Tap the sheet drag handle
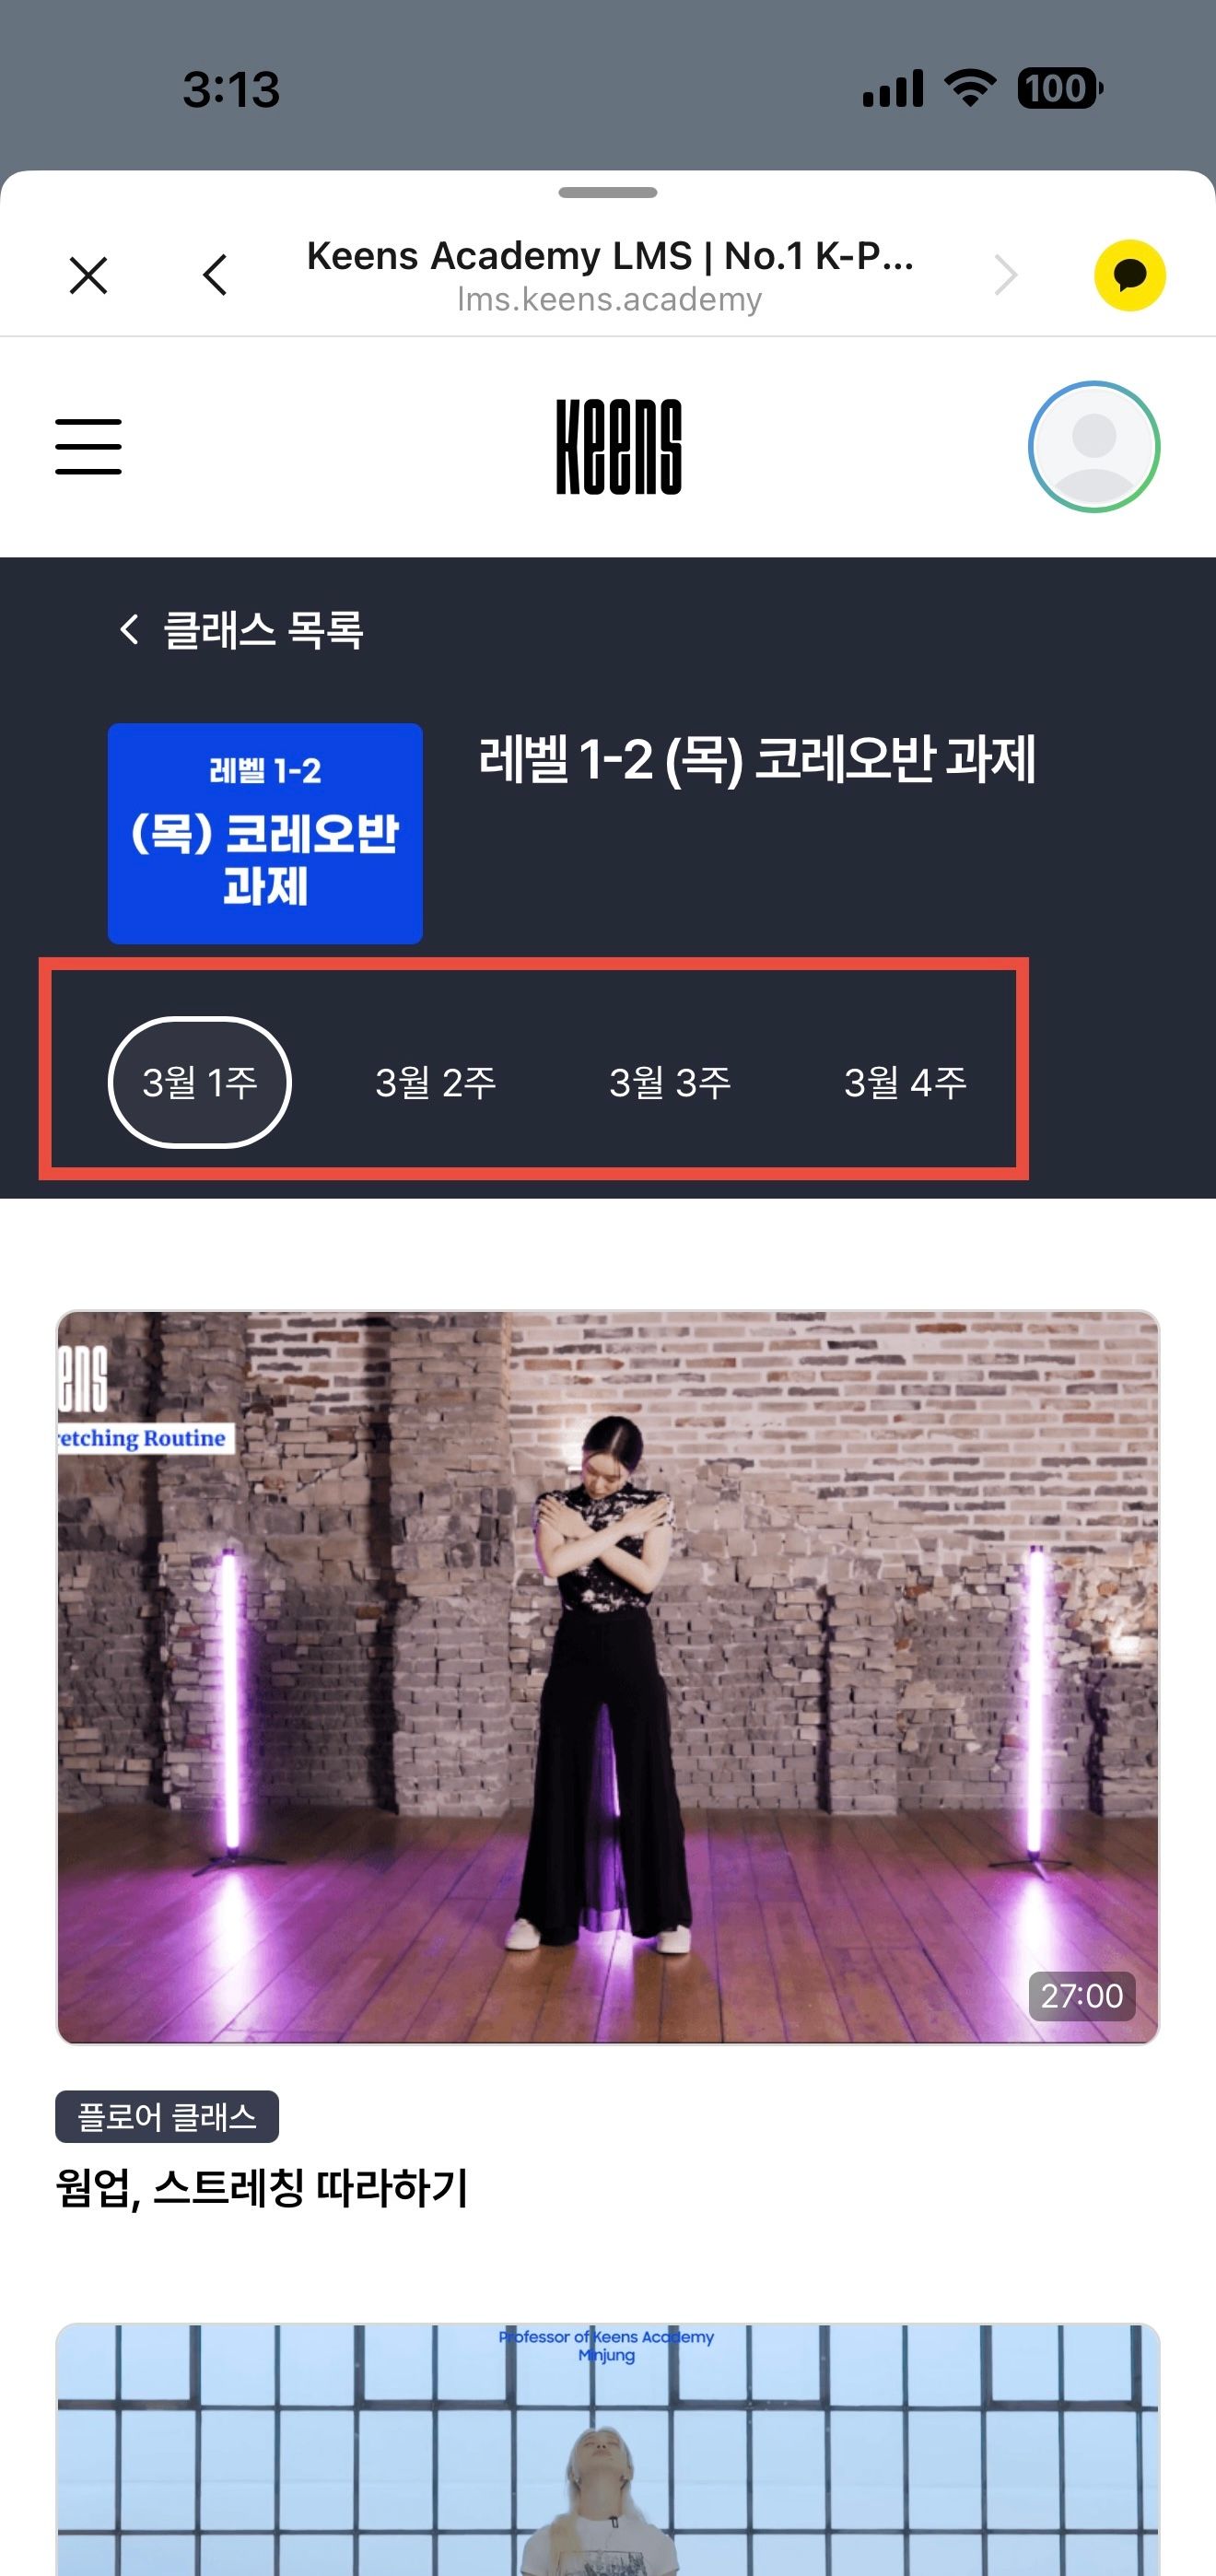This screenshot has width=1216, height=2576. [x=608, y=192]
